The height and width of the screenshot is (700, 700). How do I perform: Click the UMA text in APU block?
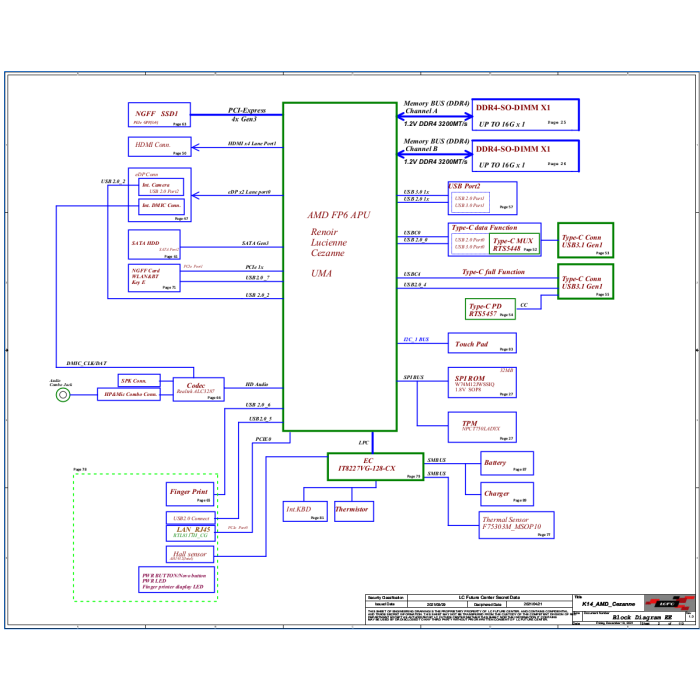(321, 274)
